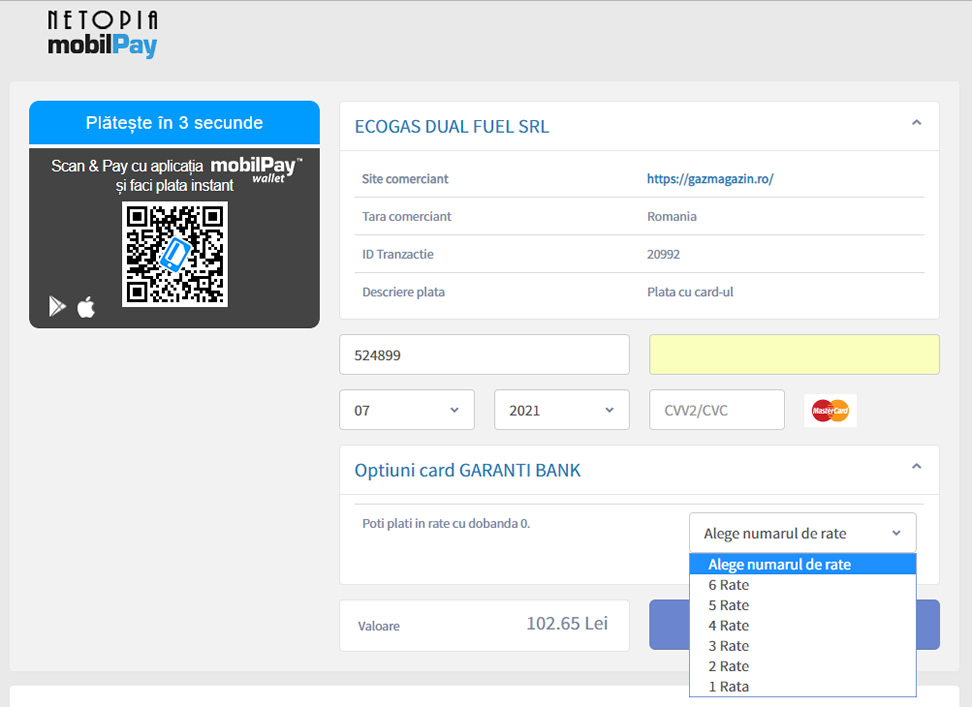Click the Plătește în 3 secunde banner
Image resolution: width=972 pixels, height=707 pixels.
point(174,123)
